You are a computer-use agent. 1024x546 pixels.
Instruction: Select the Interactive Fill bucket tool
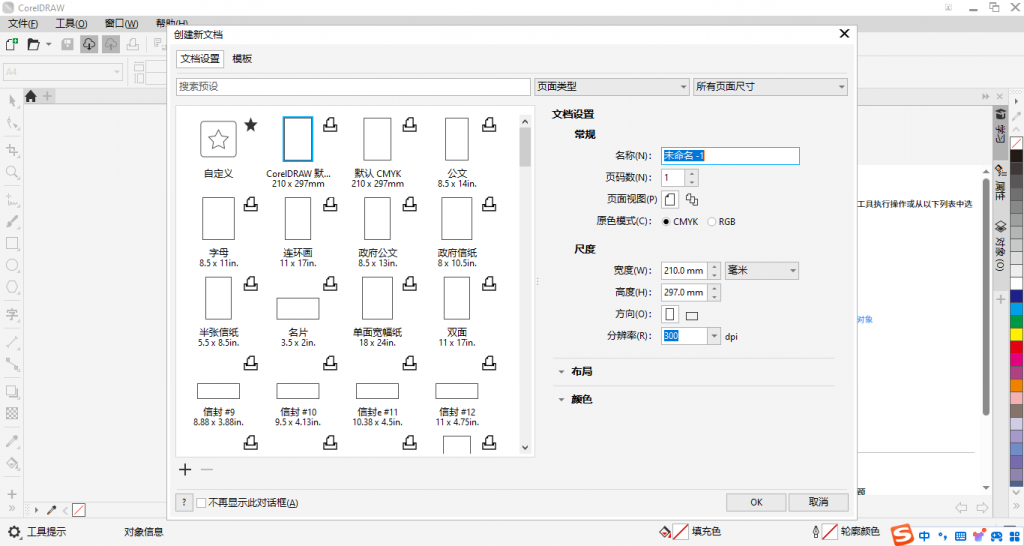point(12,463)
